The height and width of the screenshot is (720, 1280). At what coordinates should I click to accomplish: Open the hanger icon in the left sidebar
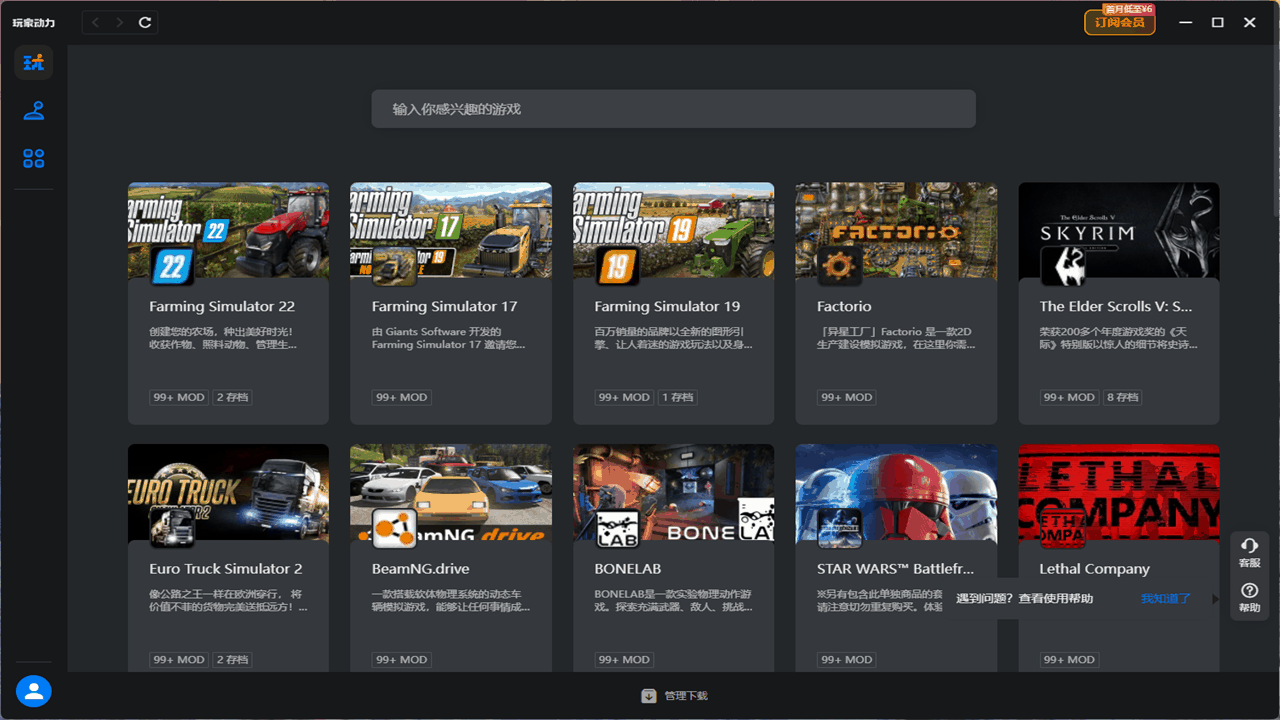click(34, 111)
